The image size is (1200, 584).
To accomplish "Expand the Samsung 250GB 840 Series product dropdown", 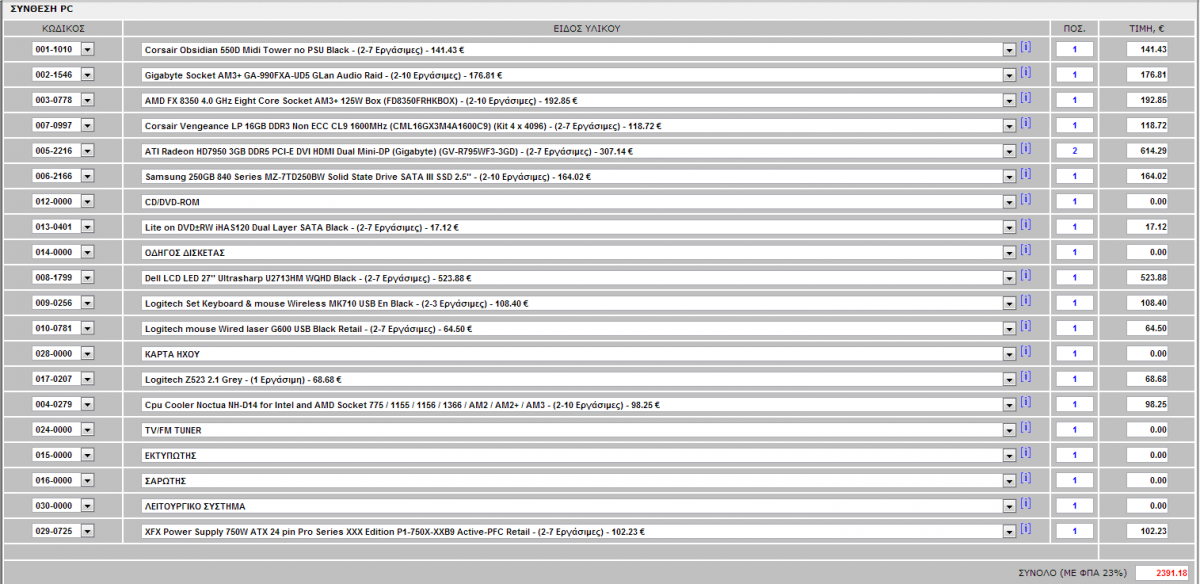I will 1009,176.
